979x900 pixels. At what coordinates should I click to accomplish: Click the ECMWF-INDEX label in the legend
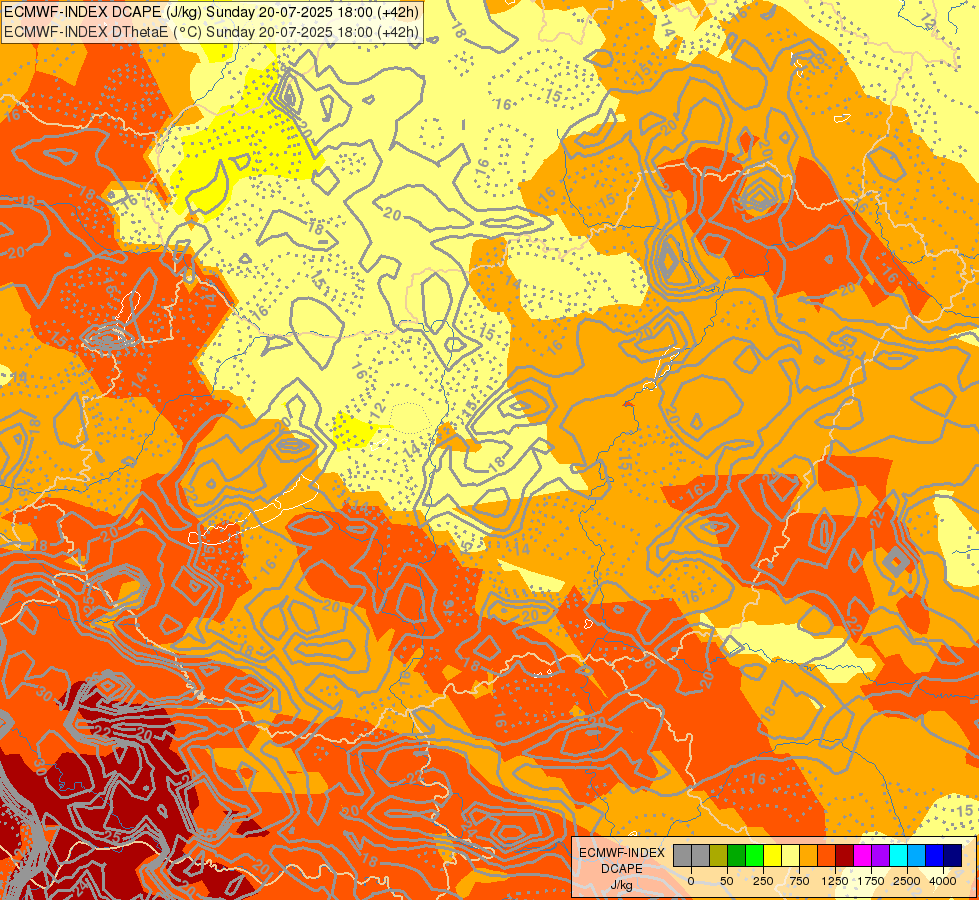(x=622, y=853)
